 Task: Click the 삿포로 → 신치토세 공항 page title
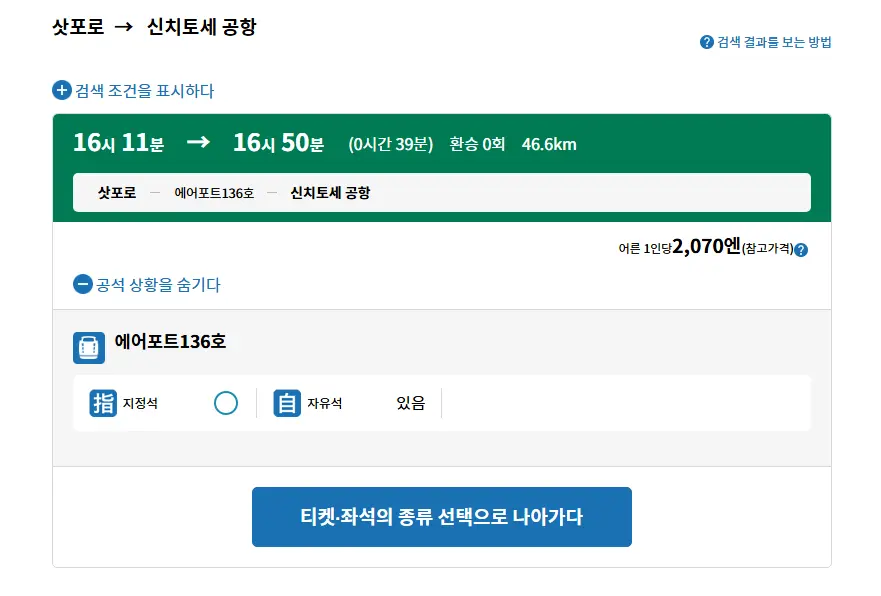tap(154, 26)
